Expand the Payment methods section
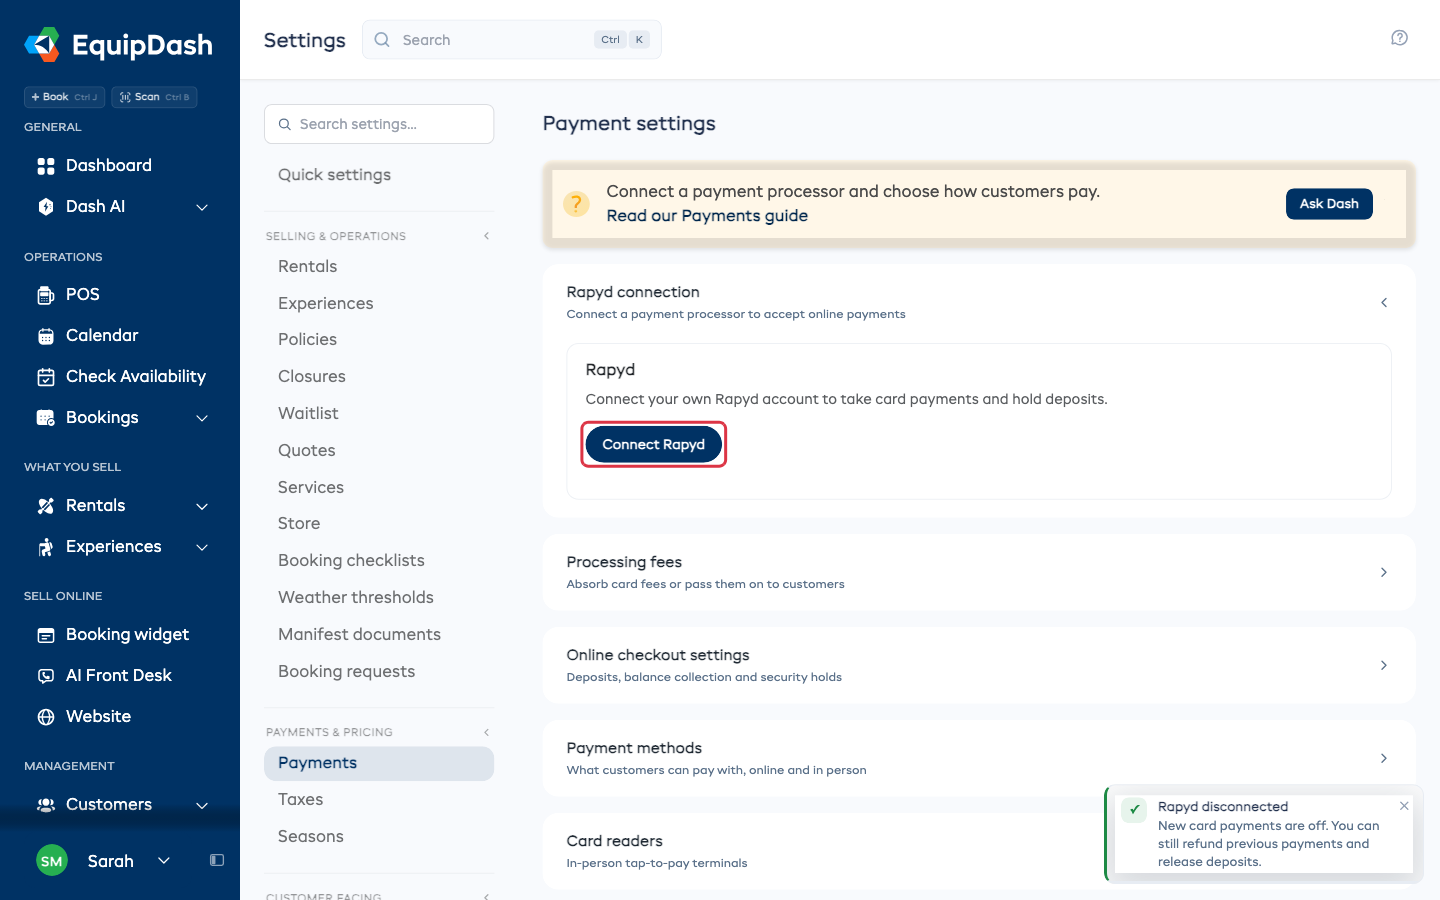Image resolution: width=1440 pixels, height=900 pixels. coord(1384,758)
